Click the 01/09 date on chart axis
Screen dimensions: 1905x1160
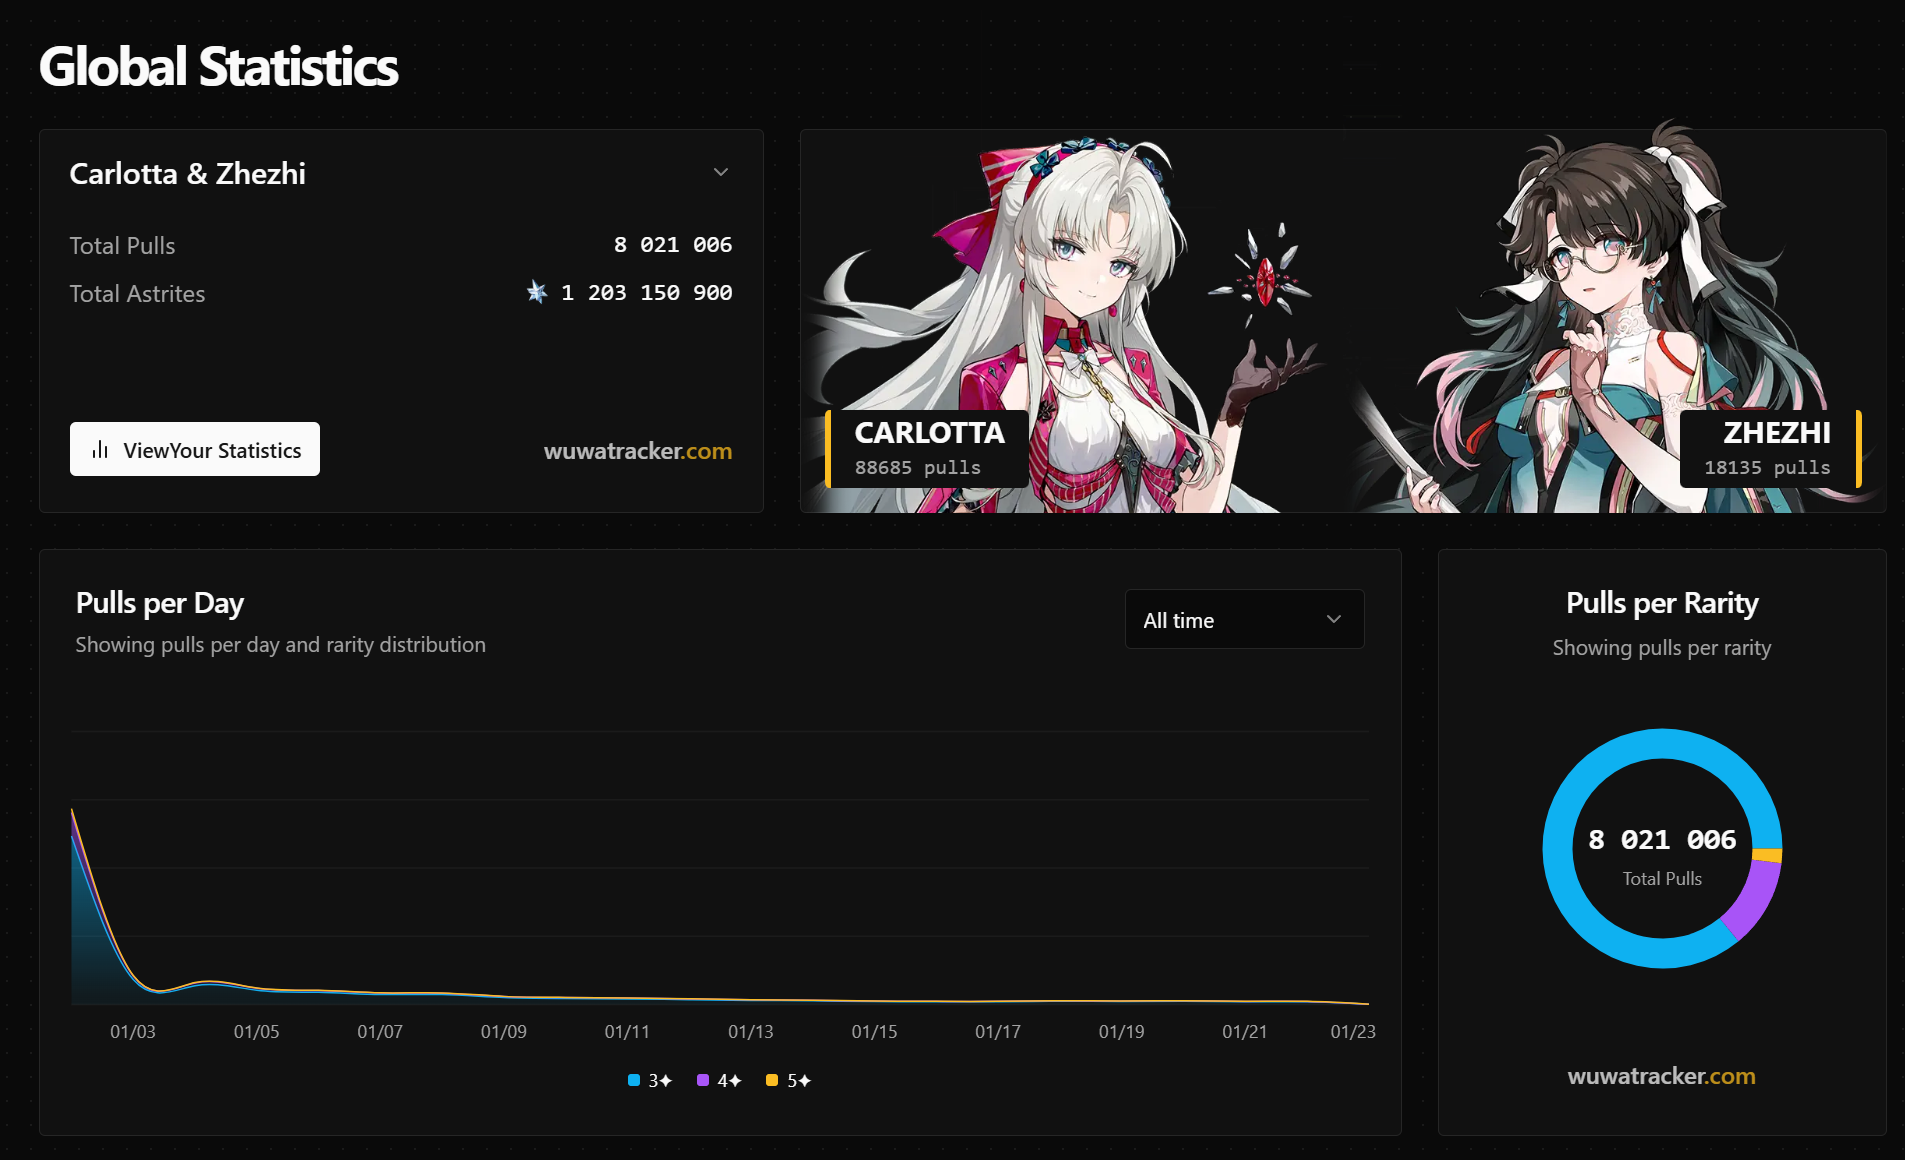click(x=503, y=1031)
